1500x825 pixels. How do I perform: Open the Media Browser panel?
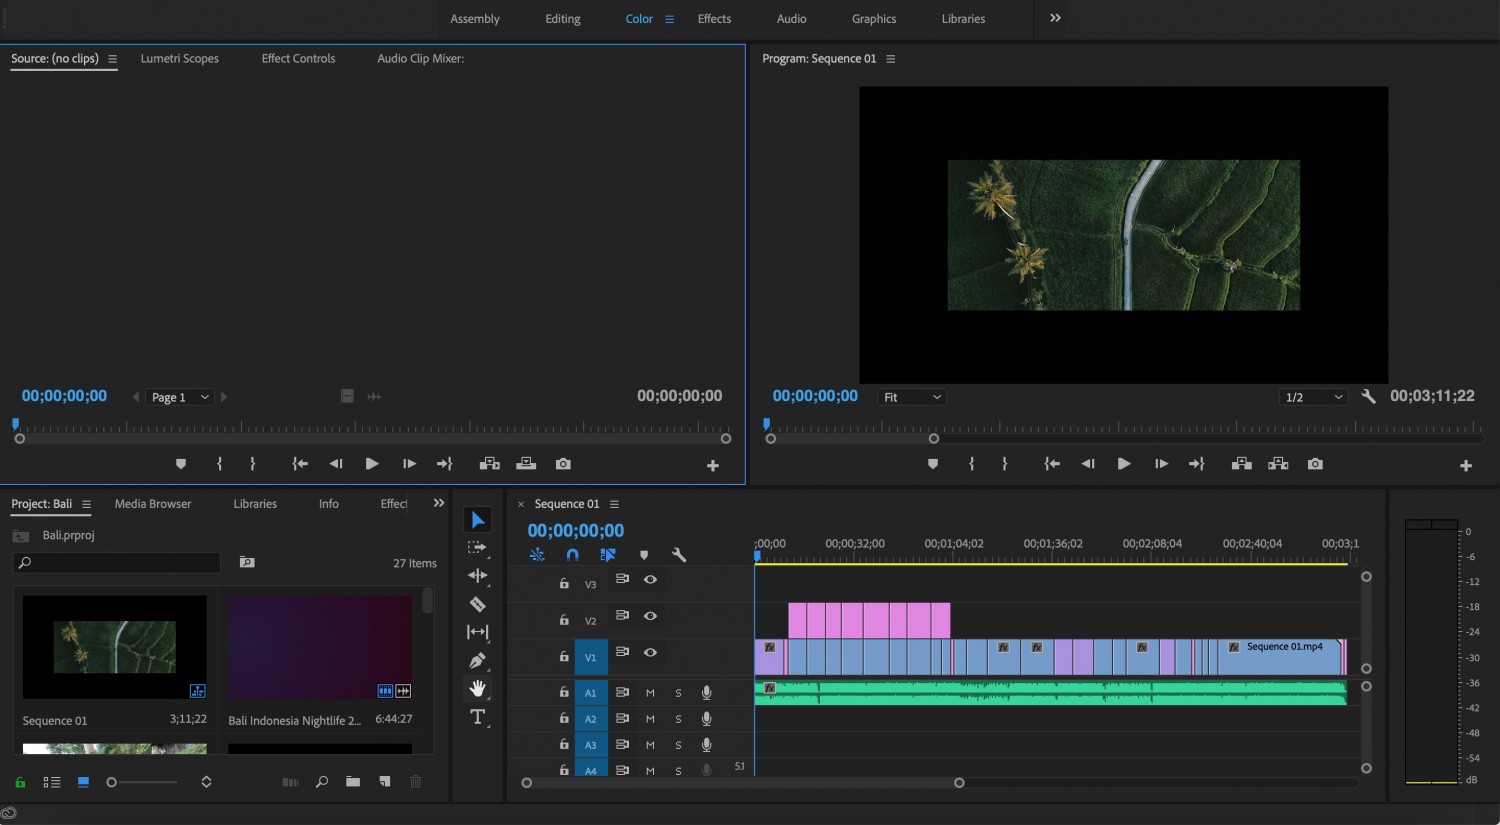pyautogui.click(x=153, y=504)
